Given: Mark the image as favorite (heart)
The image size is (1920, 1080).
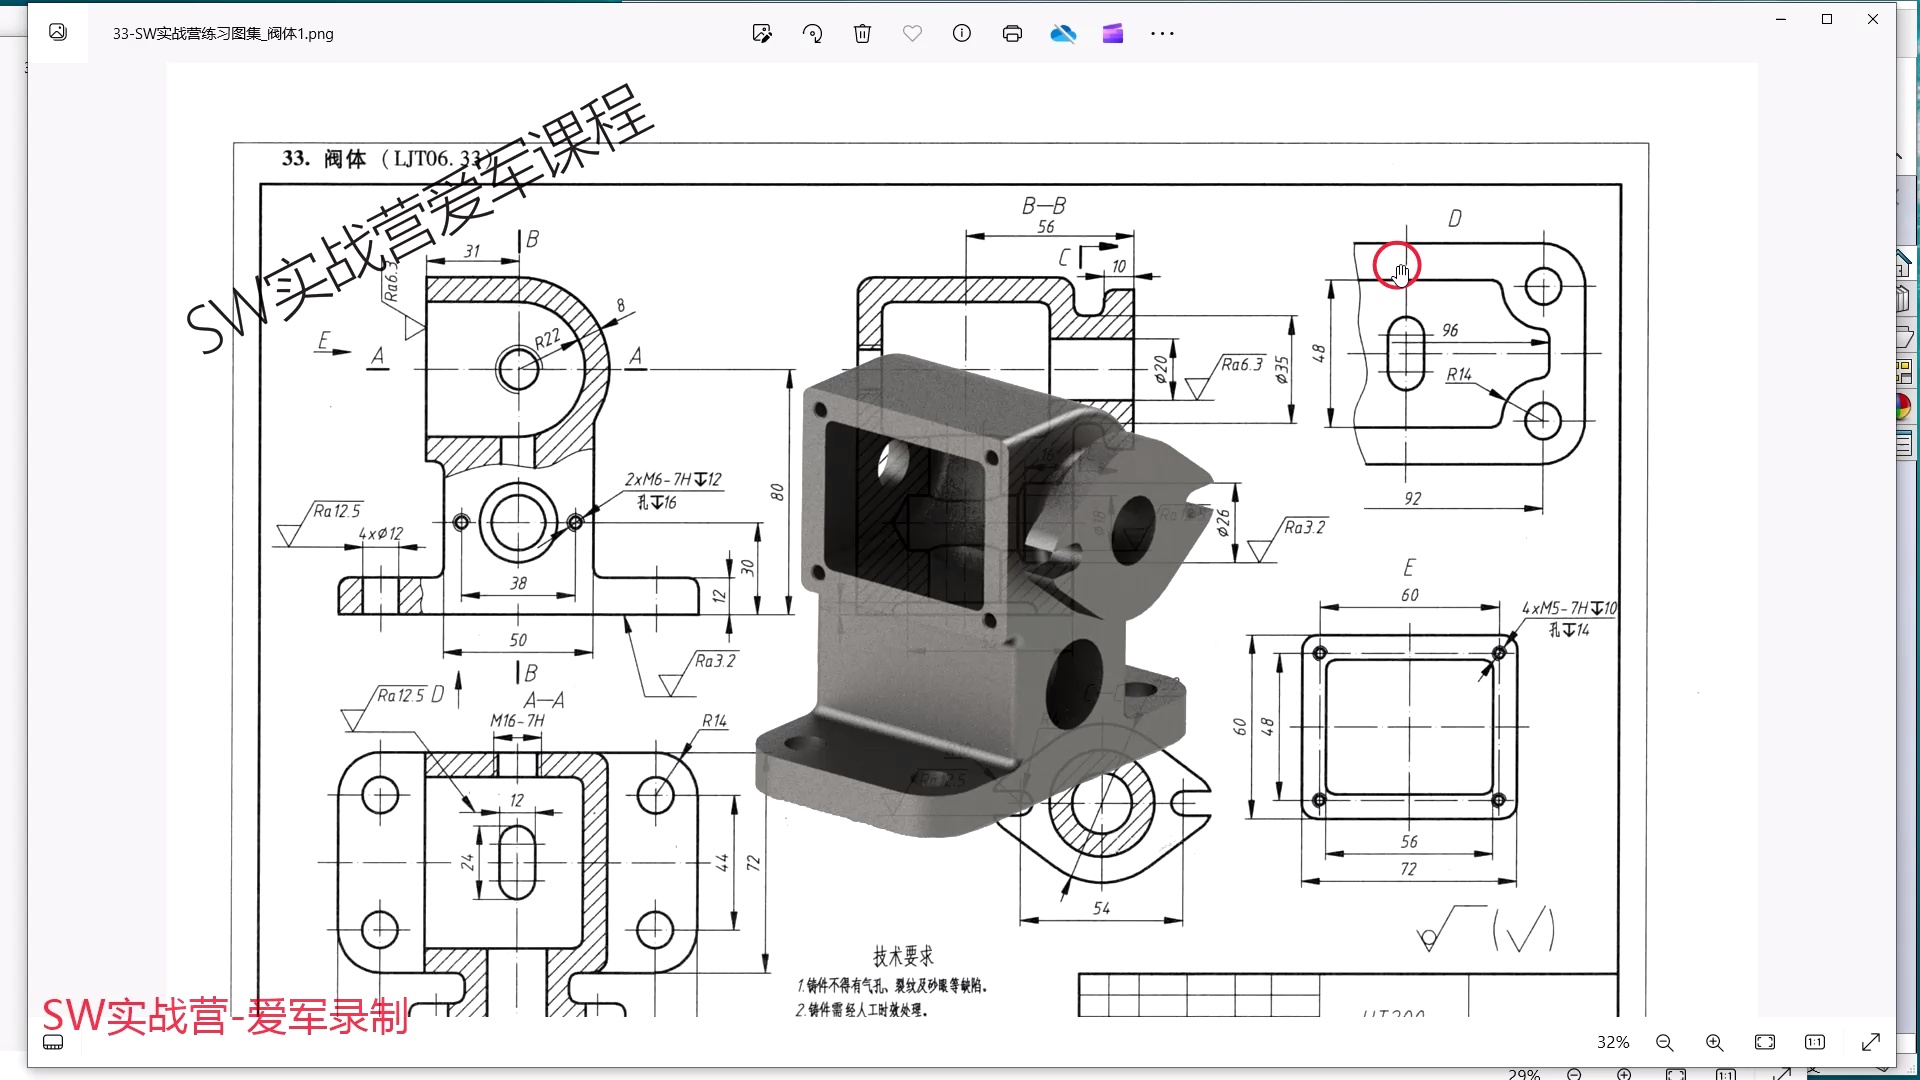Looking at the screenshot, I should click(x=912, y=34).
